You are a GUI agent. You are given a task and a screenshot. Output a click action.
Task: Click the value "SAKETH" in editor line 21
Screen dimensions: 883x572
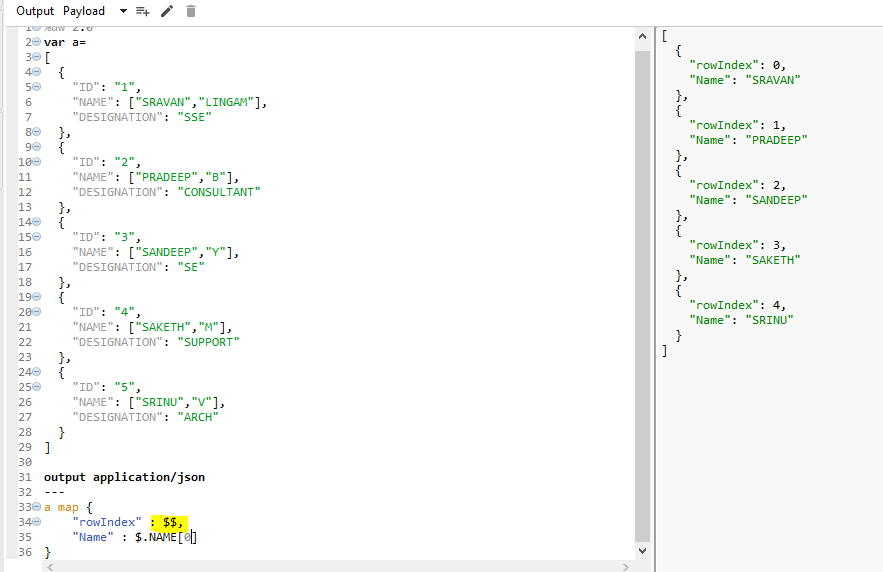click(x=163, y=327)
